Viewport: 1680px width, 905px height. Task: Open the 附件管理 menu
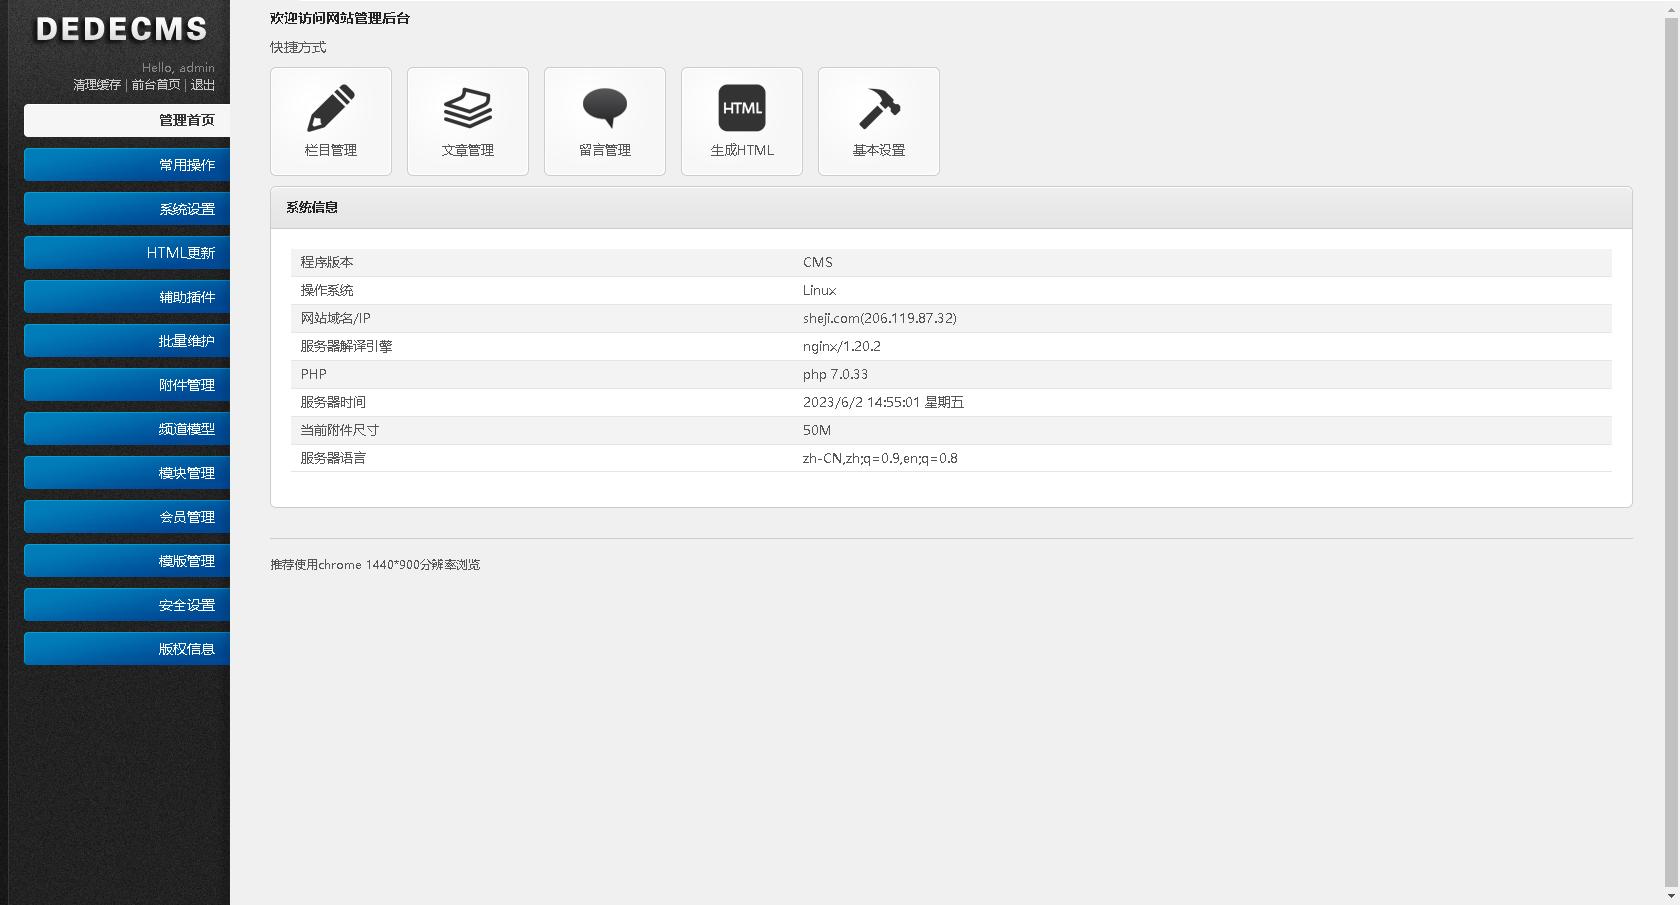pyautogui.click(x=126, y=384)
